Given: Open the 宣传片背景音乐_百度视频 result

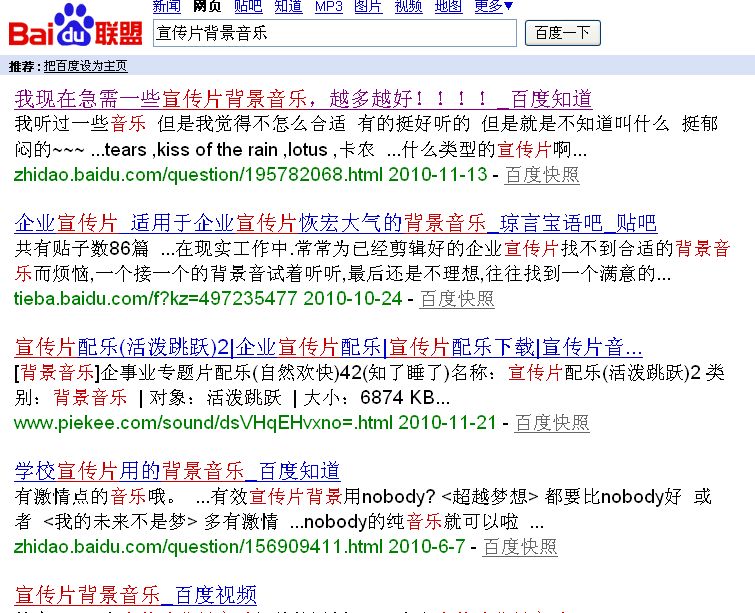Looking at the screenshot, I should [136, 595].
